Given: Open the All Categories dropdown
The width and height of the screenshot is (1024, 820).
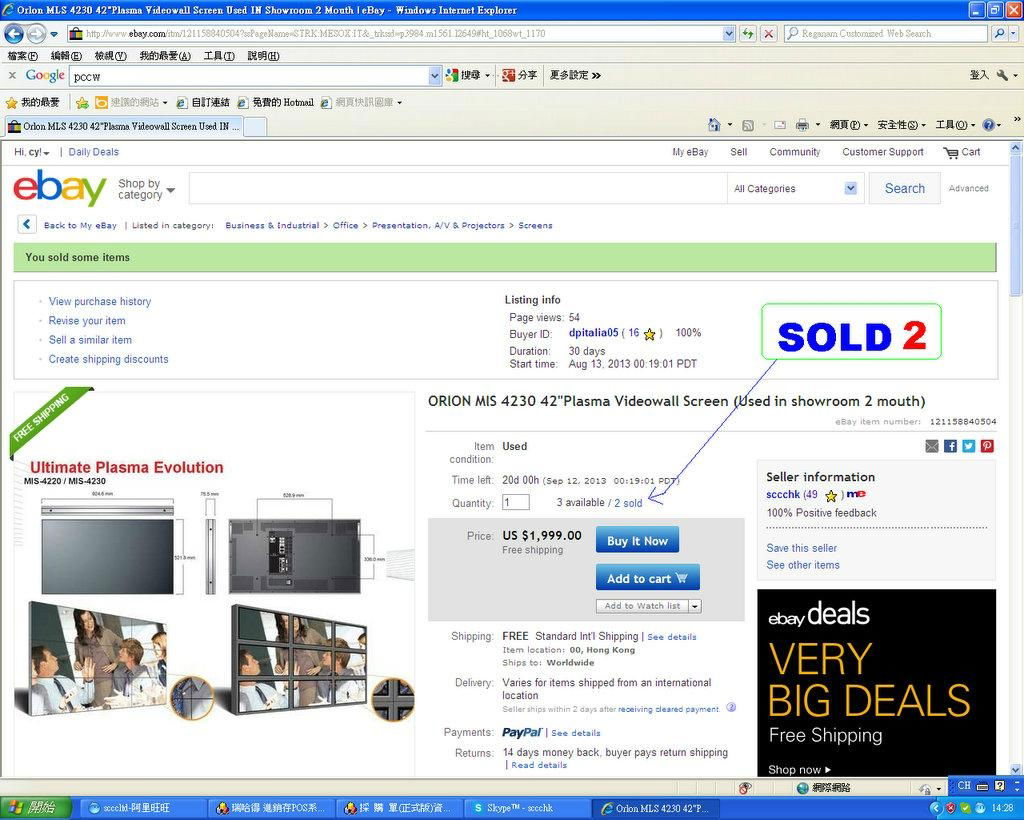Looking at the screenshot, I should 795,188.
